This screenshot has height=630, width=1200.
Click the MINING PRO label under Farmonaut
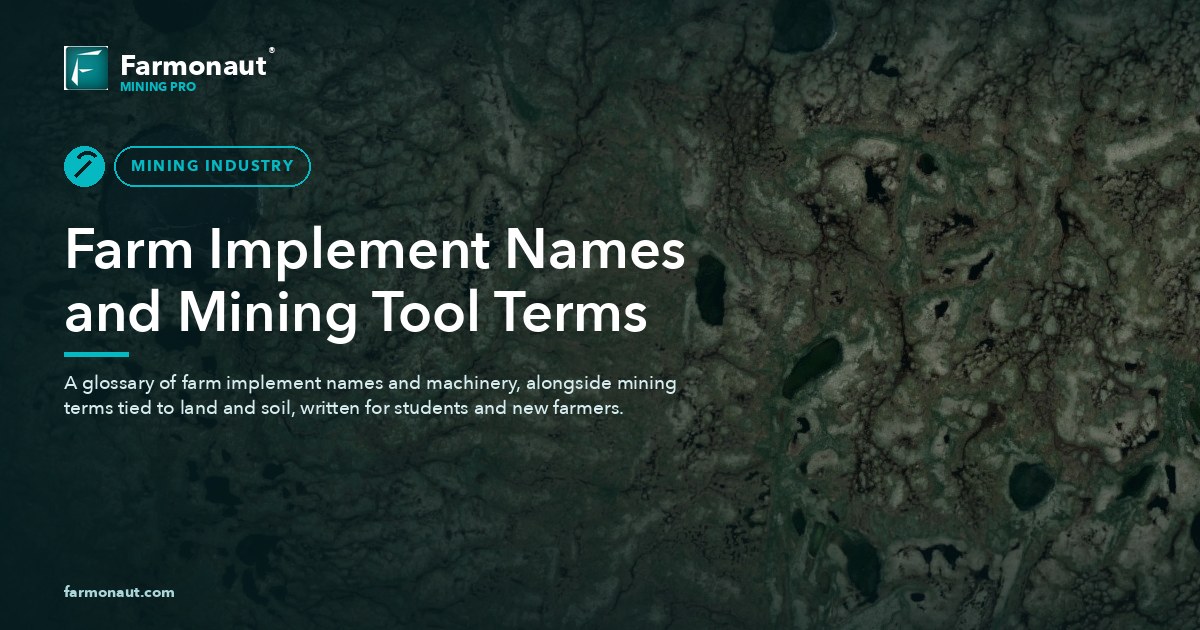[x=158, y=87]
